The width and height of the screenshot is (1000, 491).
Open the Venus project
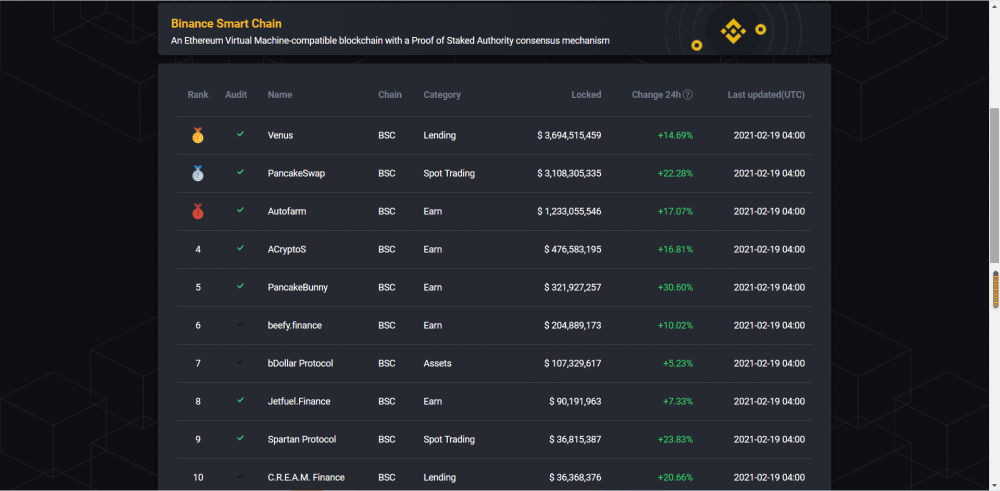(x=281, y=135)
